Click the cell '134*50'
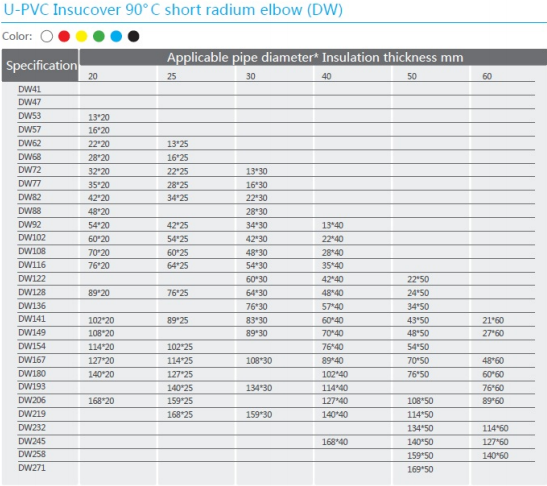The height and width of the screenshot is (486, 547). (x=420, y=428)
